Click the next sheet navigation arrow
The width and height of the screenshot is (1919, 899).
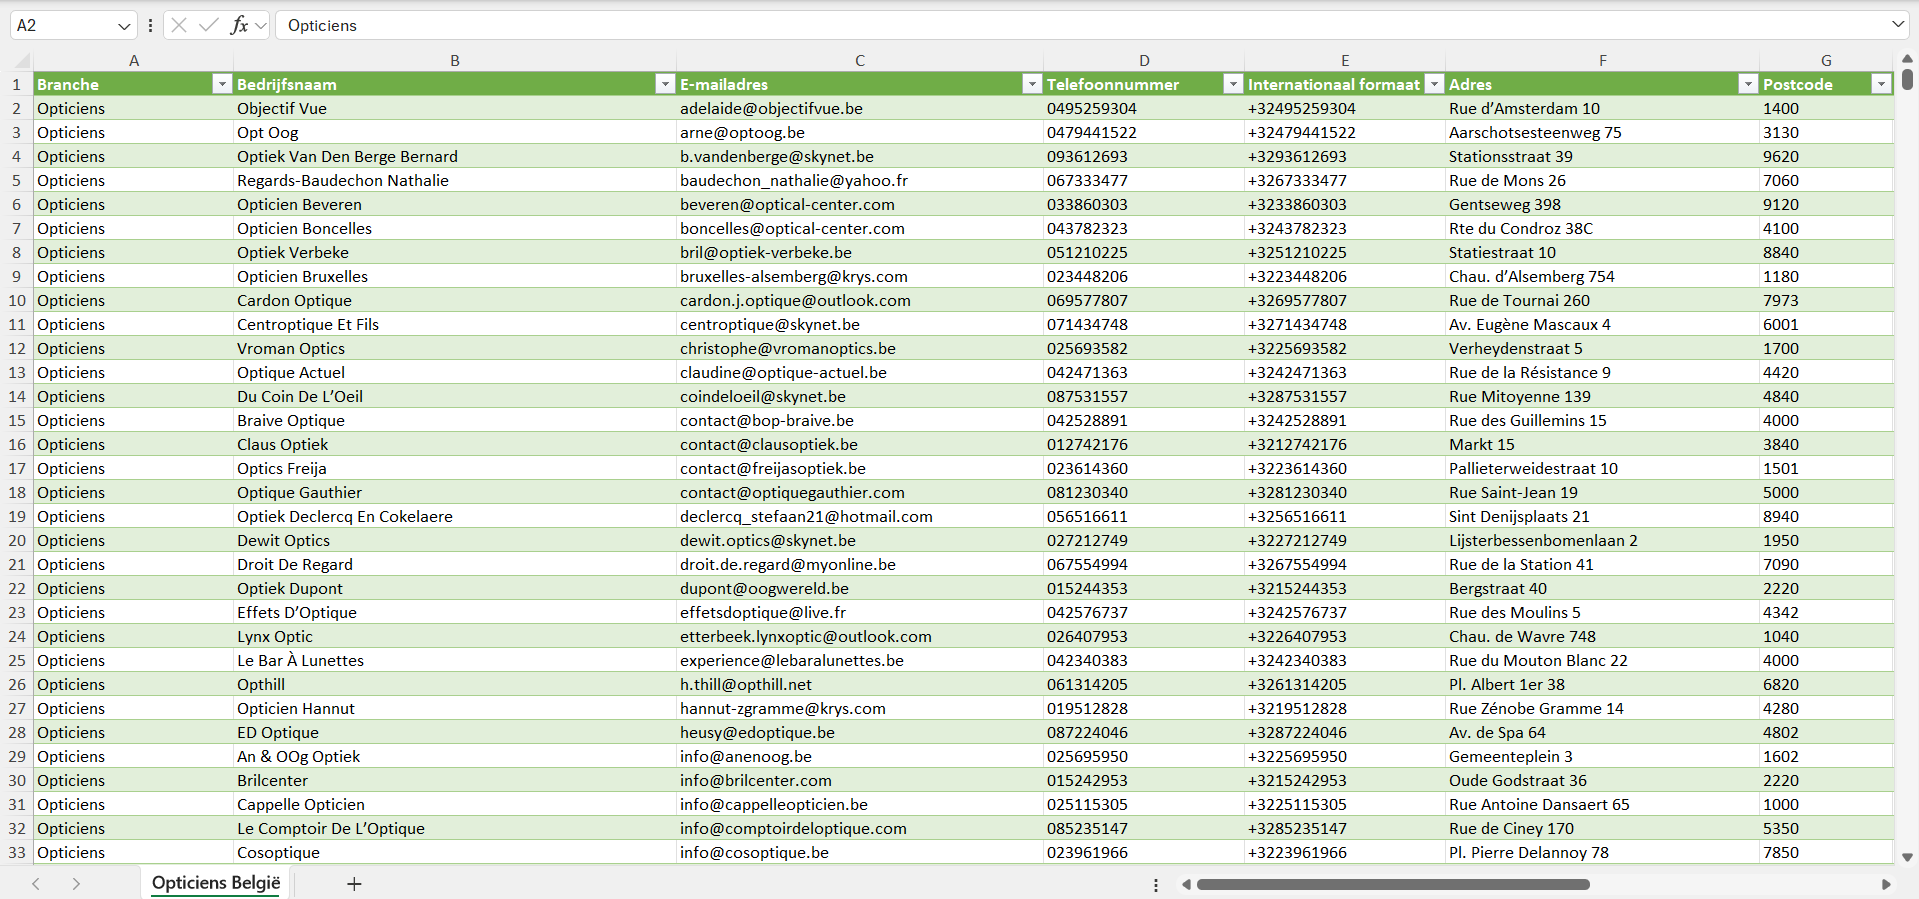point(76,883)
